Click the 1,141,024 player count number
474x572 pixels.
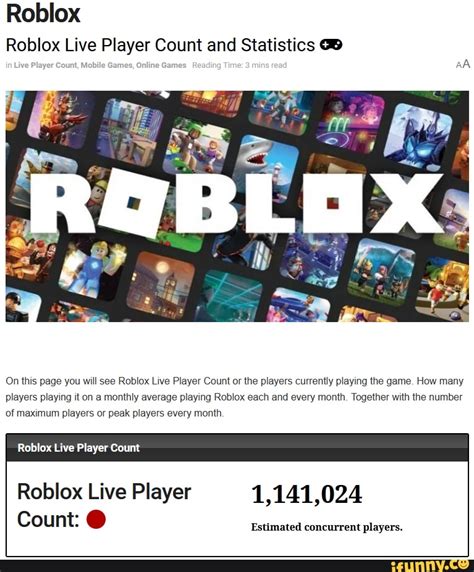[307, 494]
